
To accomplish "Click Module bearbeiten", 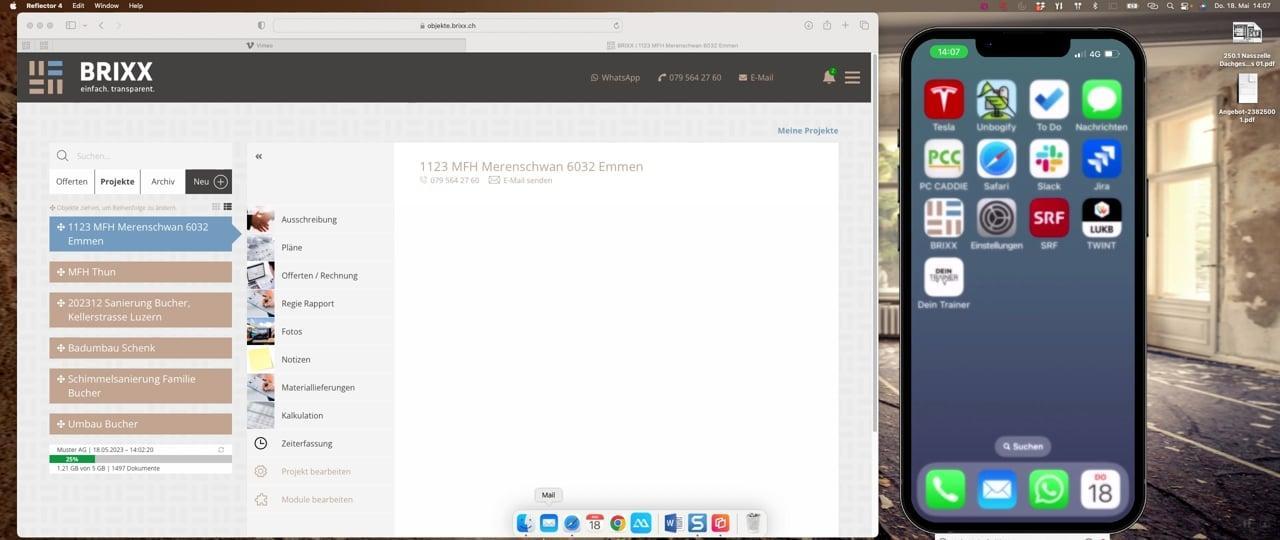I will point(320,499).
